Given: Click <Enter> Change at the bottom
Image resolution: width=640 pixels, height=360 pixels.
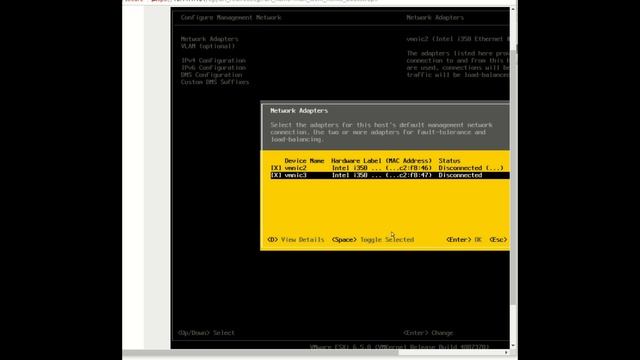Looking at the screenshot, I should tap(428, 333).
